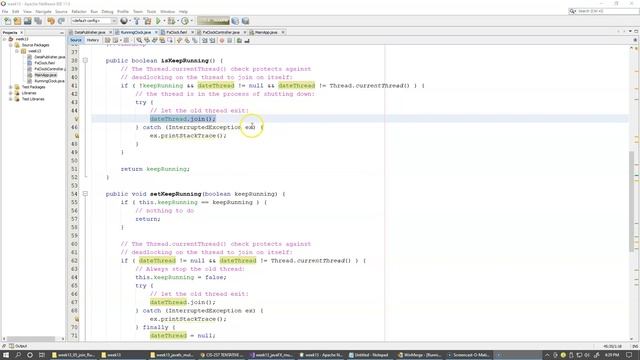Select RunningClock.java in the project tree
The image size is (640, 360).
[x=49, y=81]
